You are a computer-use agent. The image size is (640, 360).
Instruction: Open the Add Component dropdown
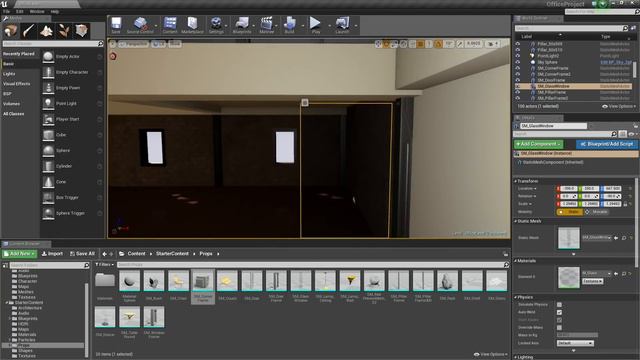(538, 144)
